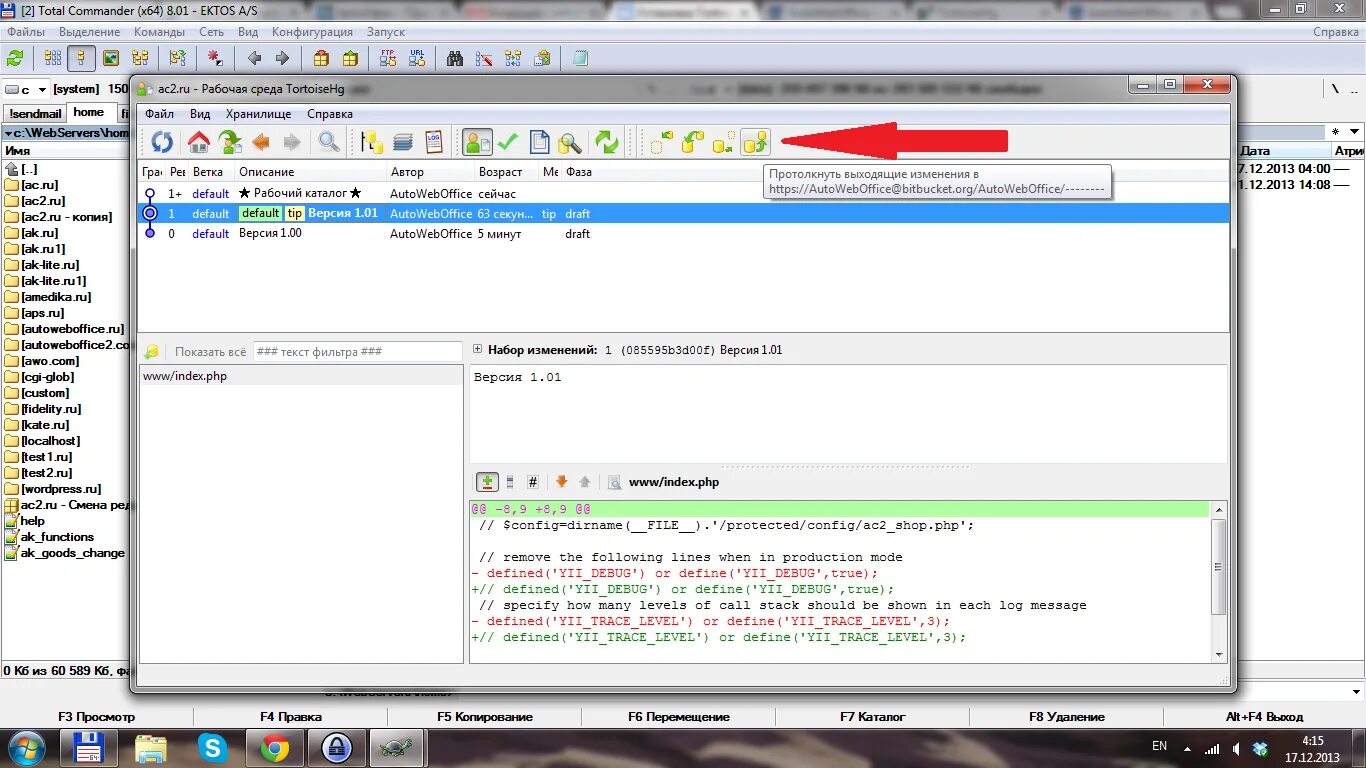Open Chrome from the taskbar
Image resolution: width=1366 pixels, height=768 pixels.
click(275, 748)
